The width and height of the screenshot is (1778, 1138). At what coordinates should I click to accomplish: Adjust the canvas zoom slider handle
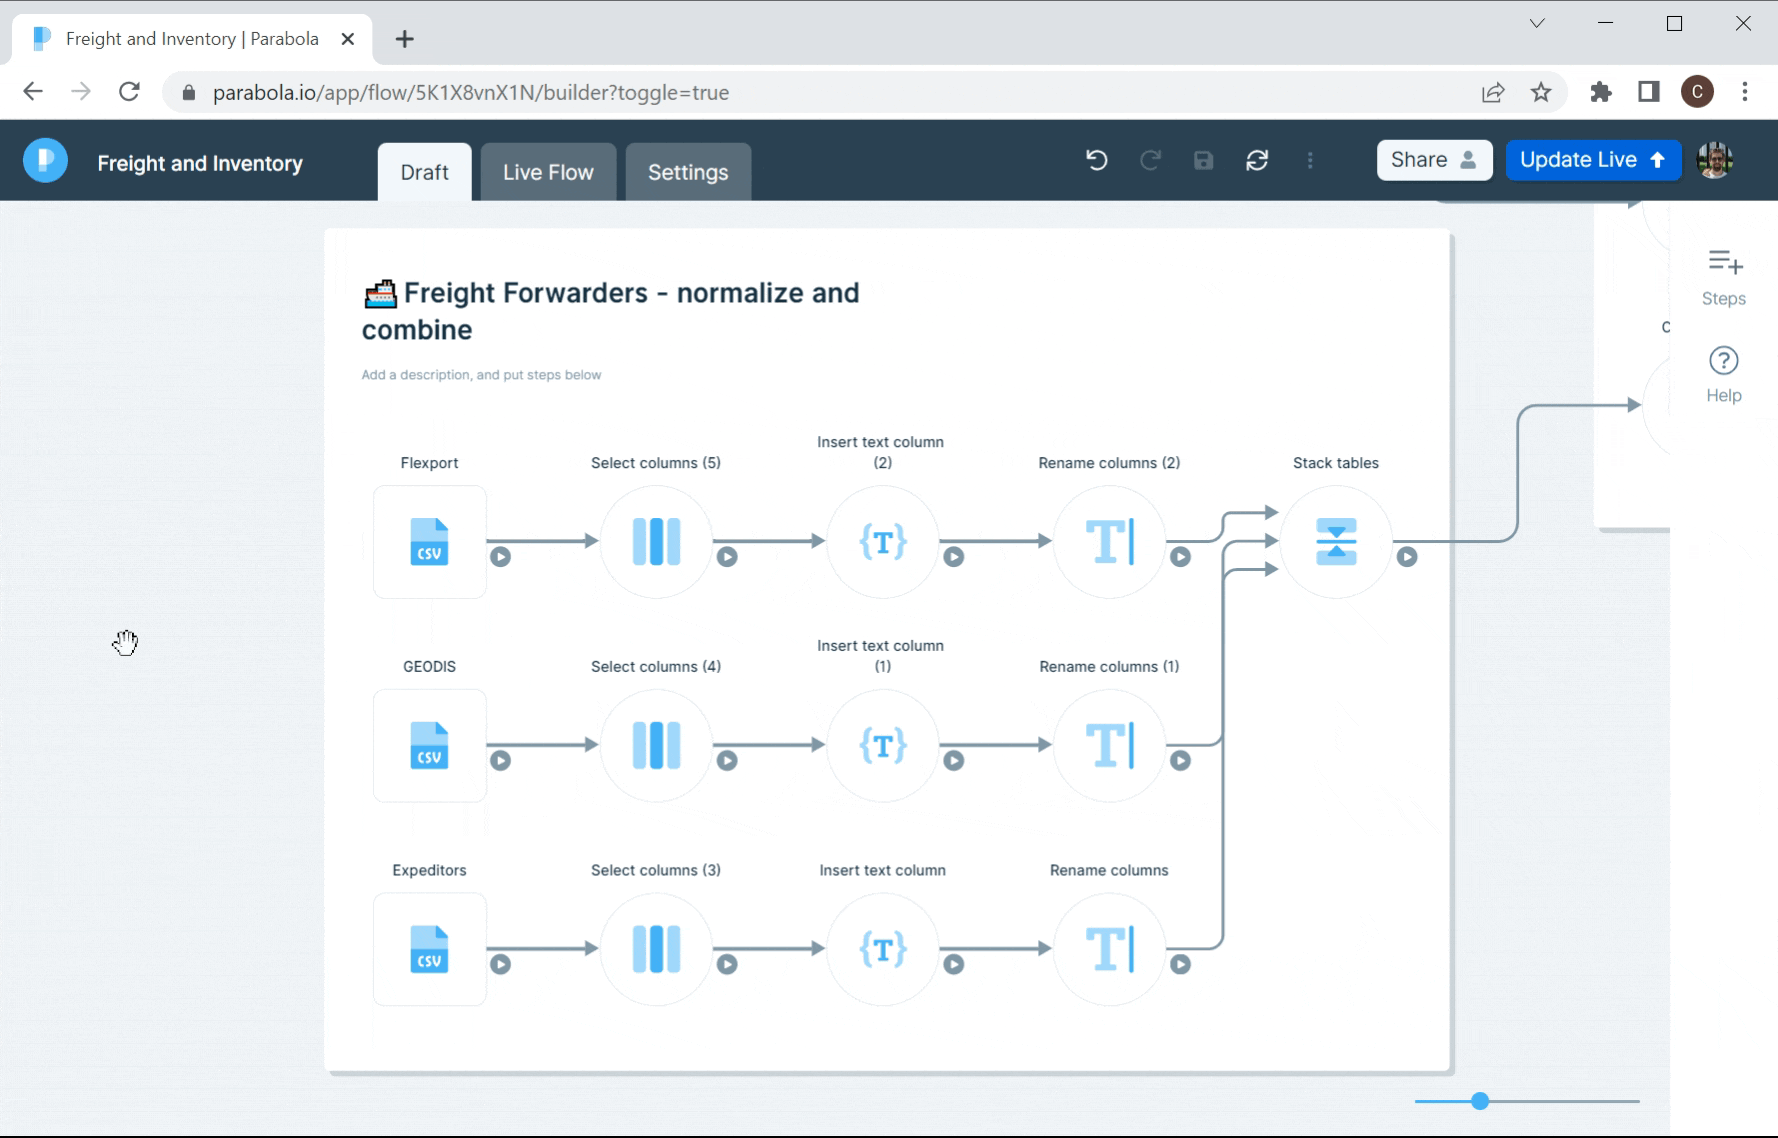pyautogui.click(x=1480, y=1101)
